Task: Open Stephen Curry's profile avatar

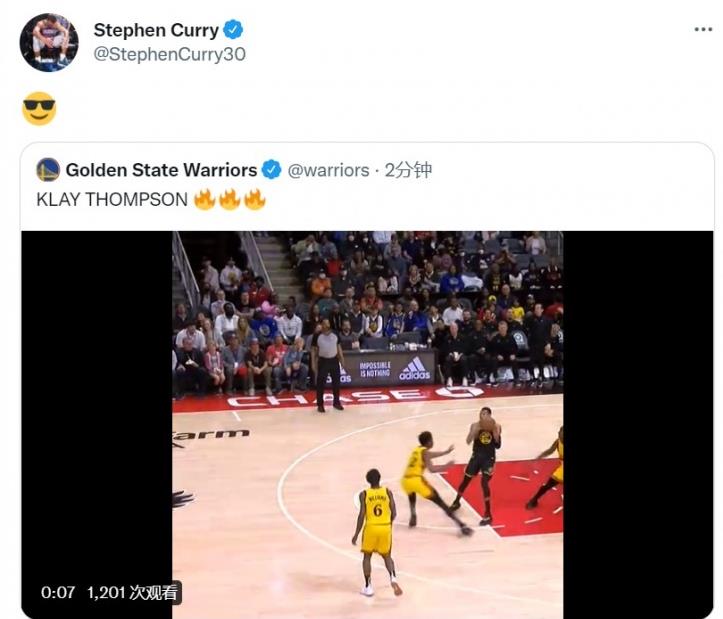Action: (49, 42)
